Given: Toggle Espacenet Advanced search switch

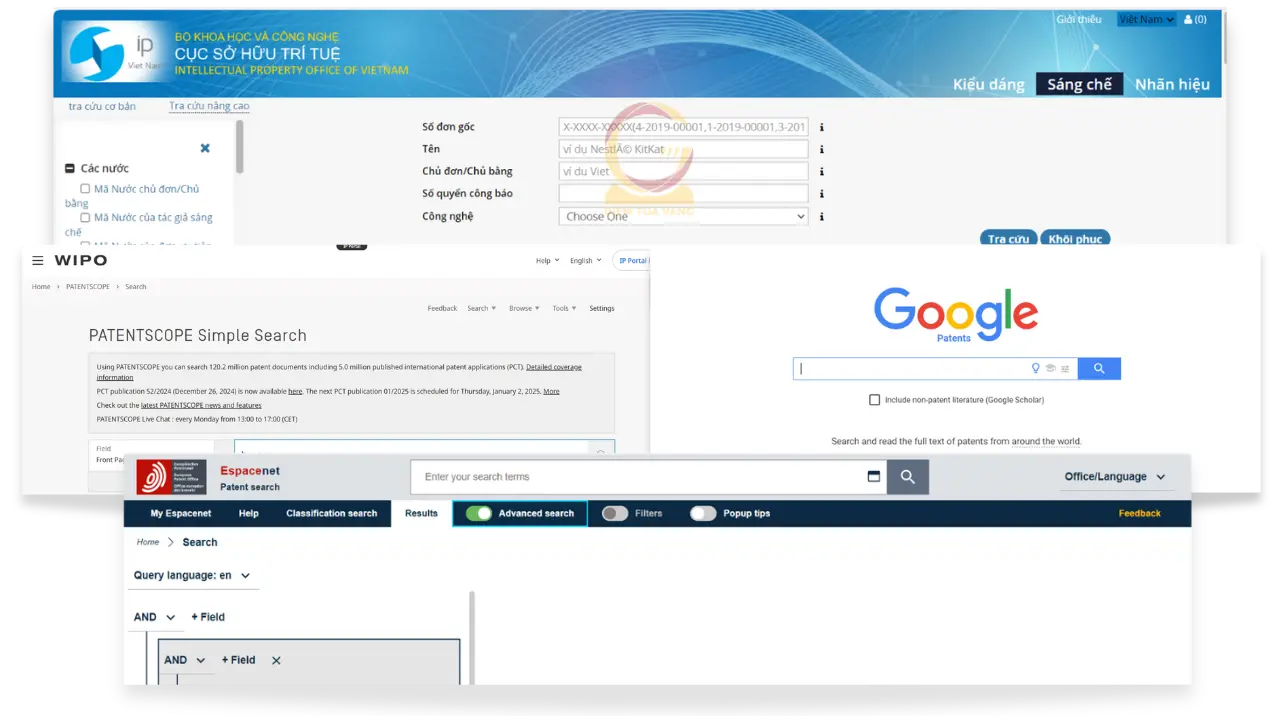Looking at the screenshot, I should [x=479, y=513].
